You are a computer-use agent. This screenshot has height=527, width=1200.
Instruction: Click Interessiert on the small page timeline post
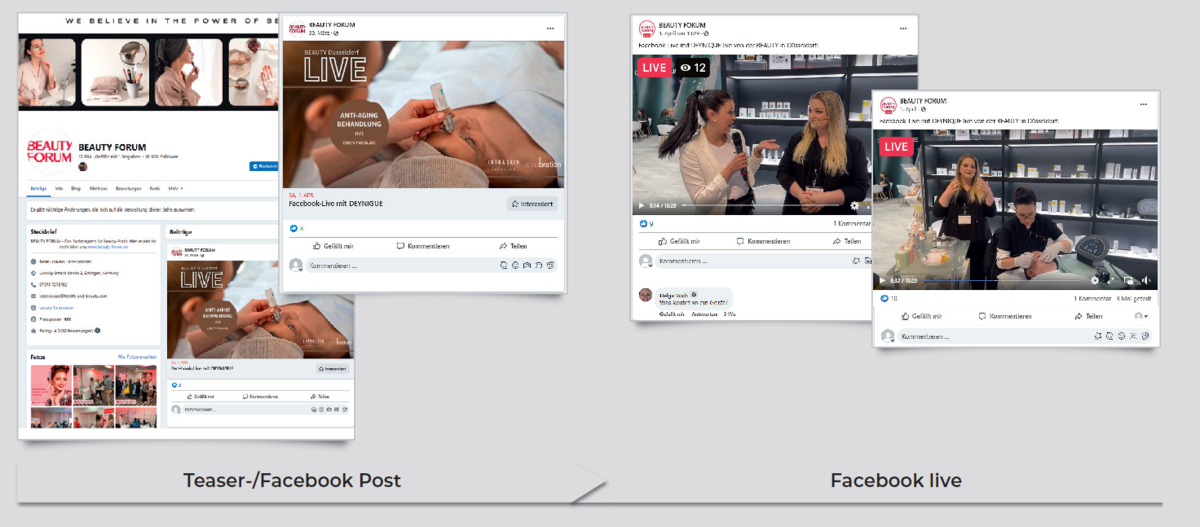click(x=334, y=369)
